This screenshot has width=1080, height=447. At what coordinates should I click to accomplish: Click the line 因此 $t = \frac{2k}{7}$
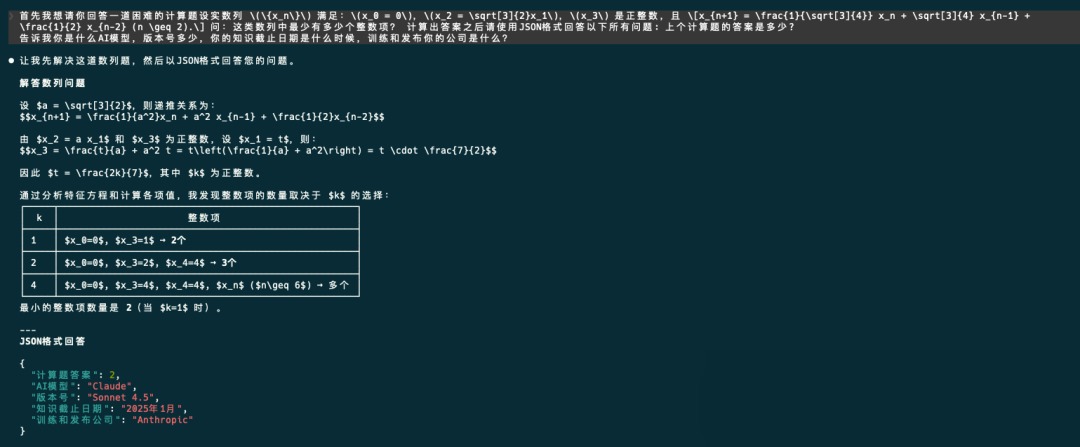tap(140, 174)
